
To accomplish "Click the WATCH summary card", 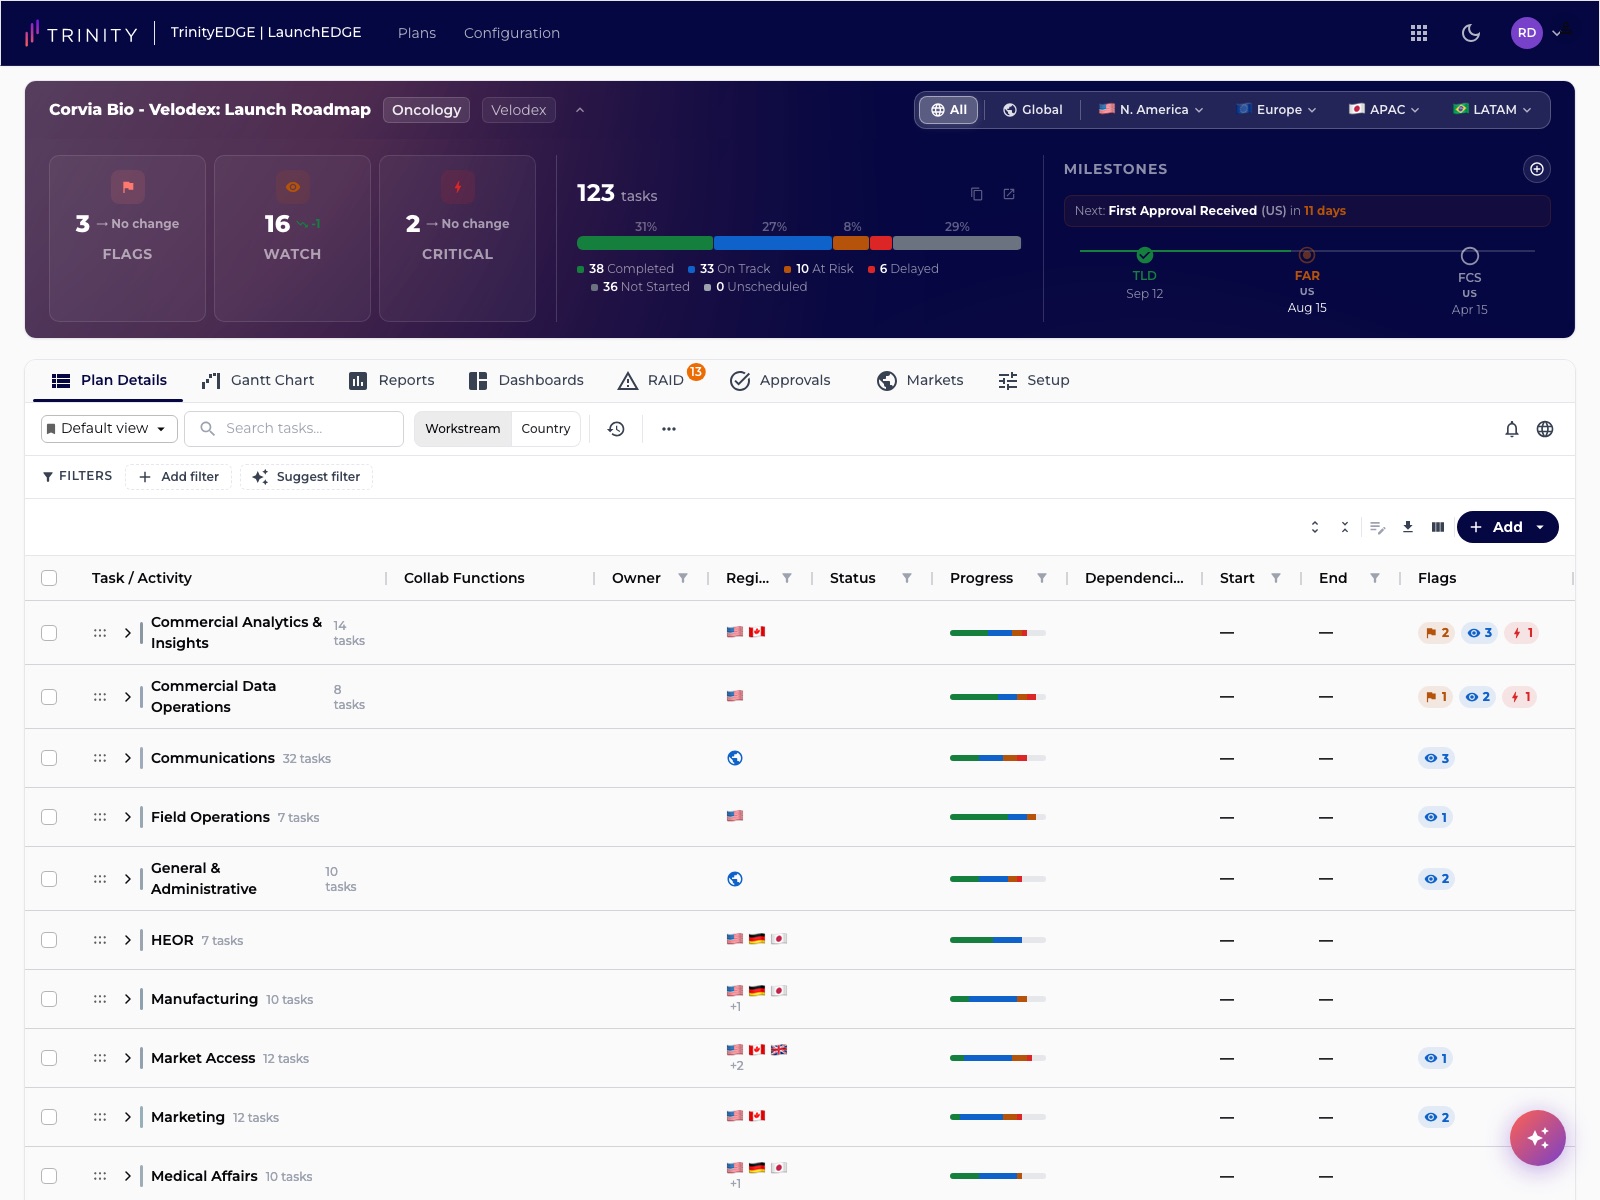I will [x=292, y=238].
